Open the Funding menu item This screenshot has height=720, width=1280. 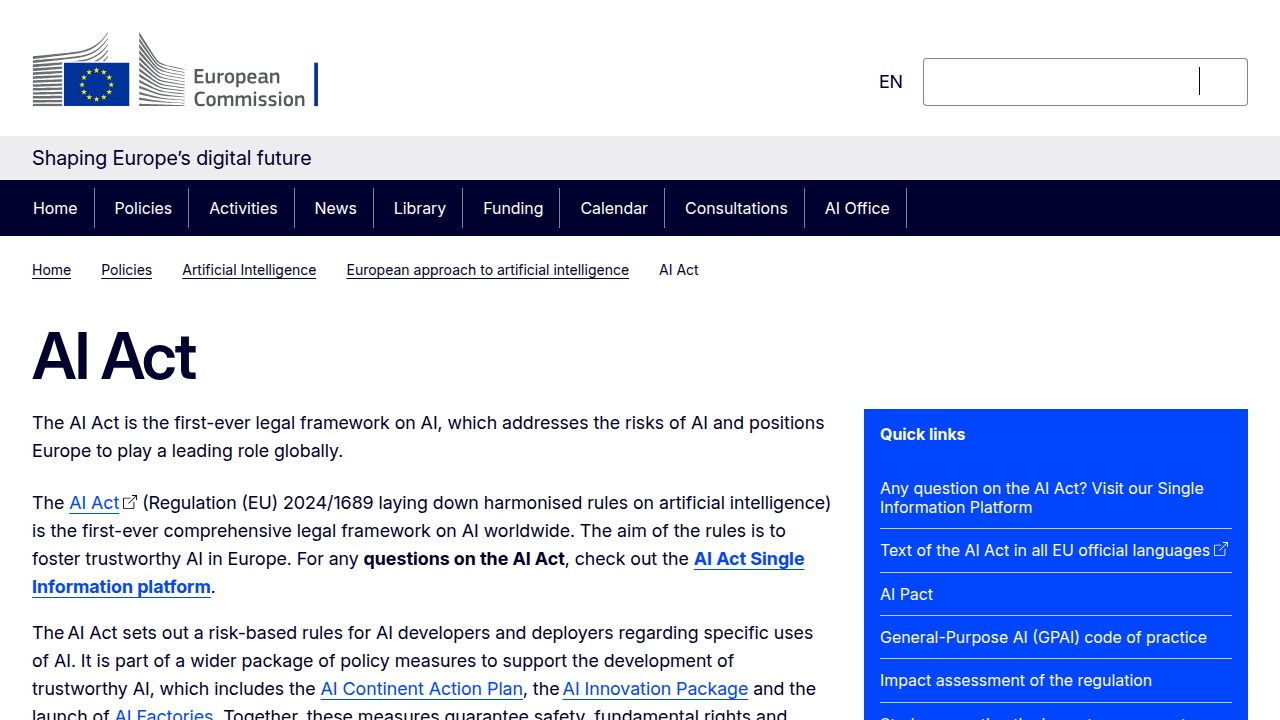(x=513, y=208)
